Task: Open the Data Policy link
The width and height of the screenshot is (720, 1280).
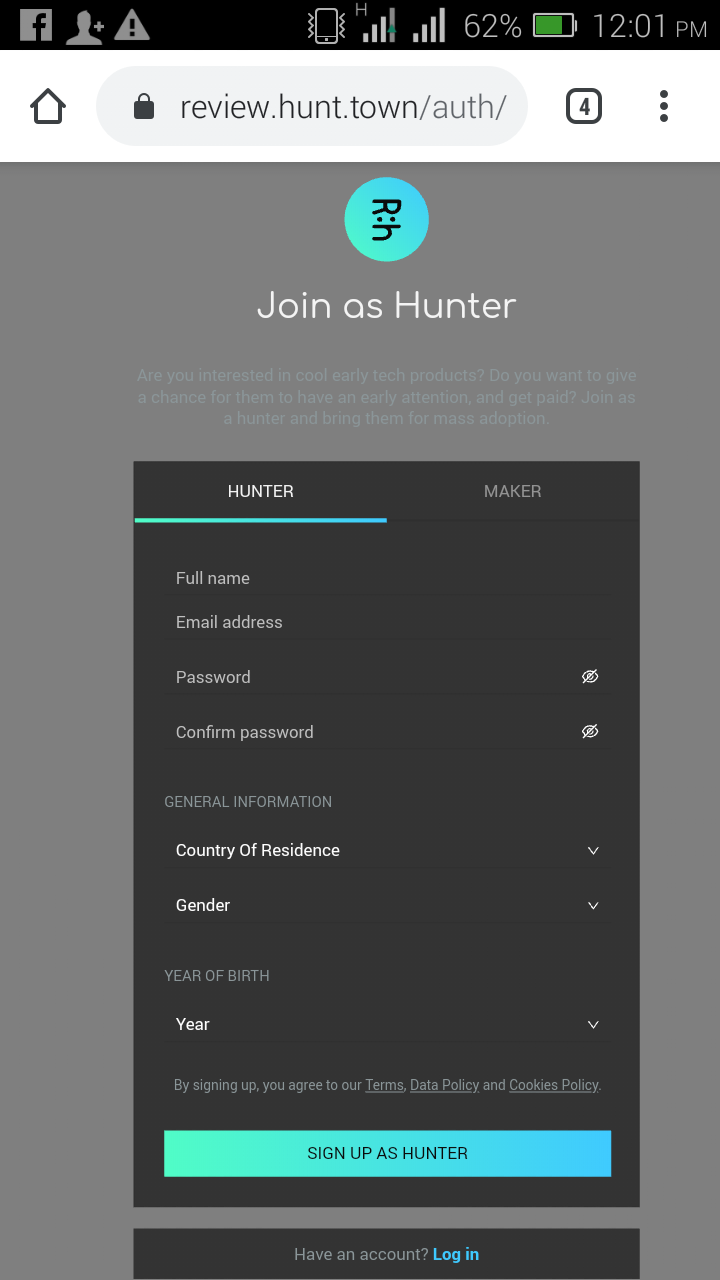Action: pos(444,1085)
